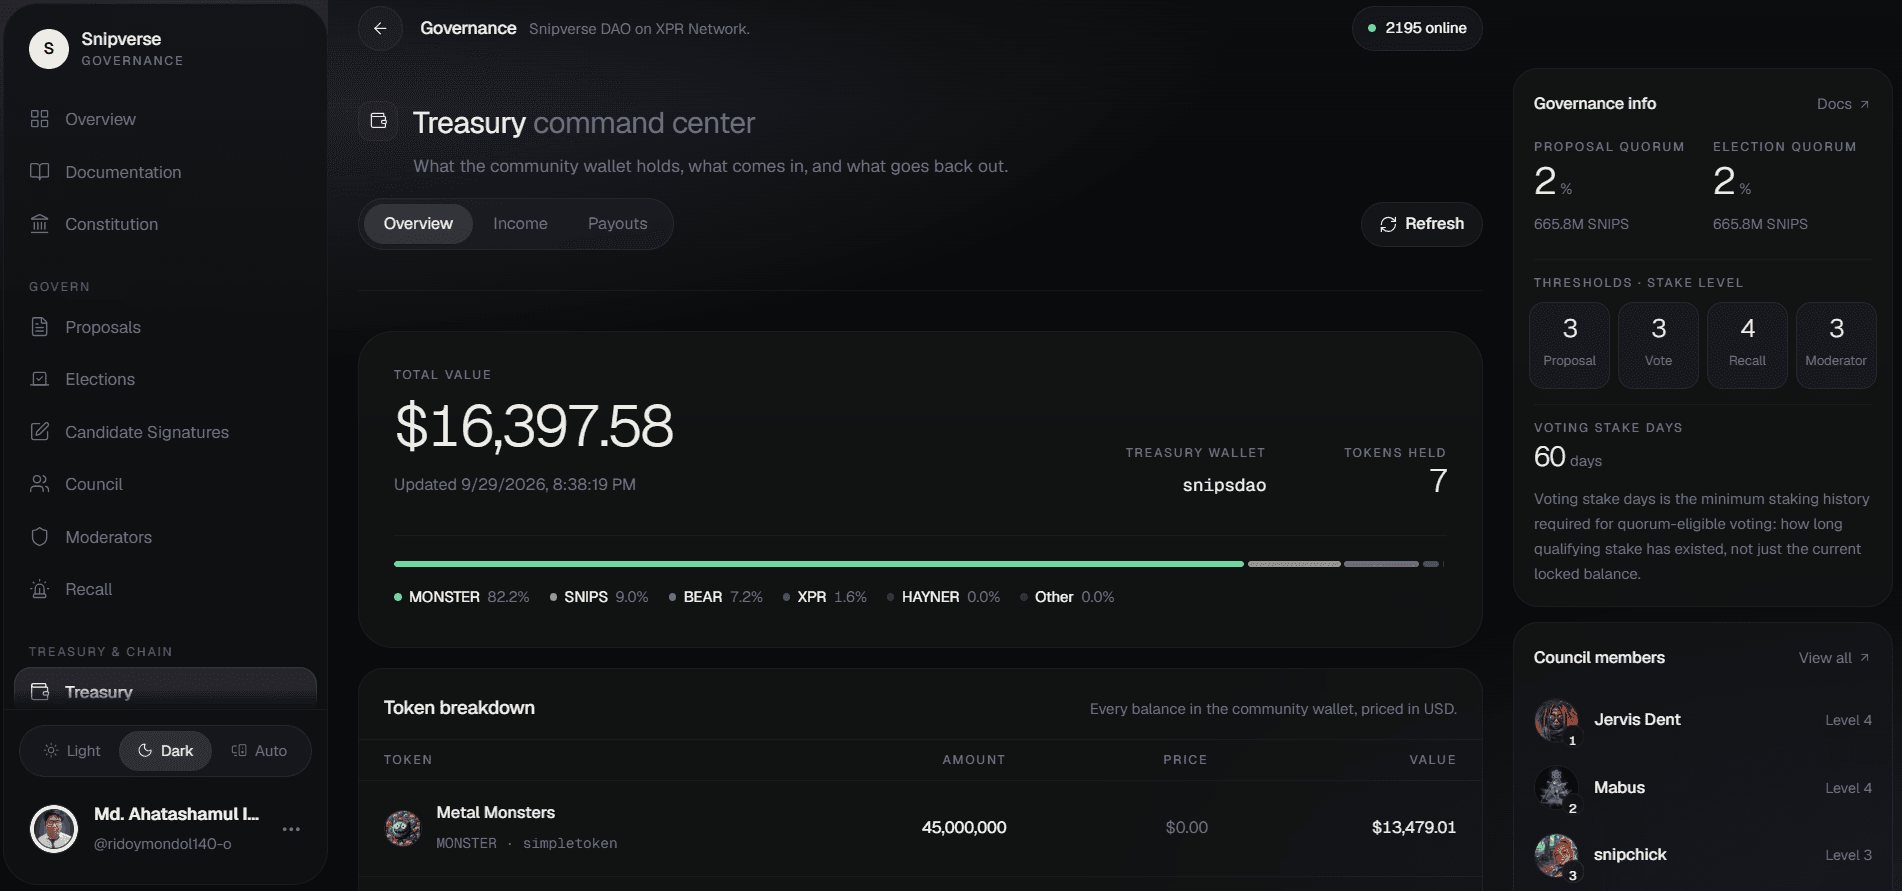Screen dimensions: 1902x891
Task: Navigate to Candidate Signatures
Action: tap(165, 432)
